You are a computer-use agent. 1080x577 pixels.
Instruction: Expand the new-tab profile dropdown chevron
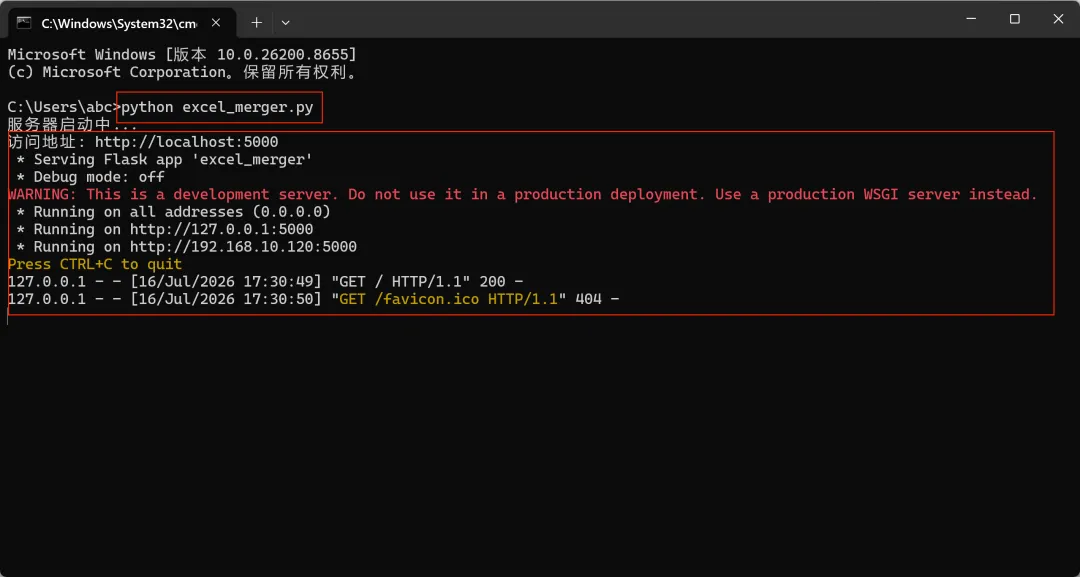click(286, 23)
